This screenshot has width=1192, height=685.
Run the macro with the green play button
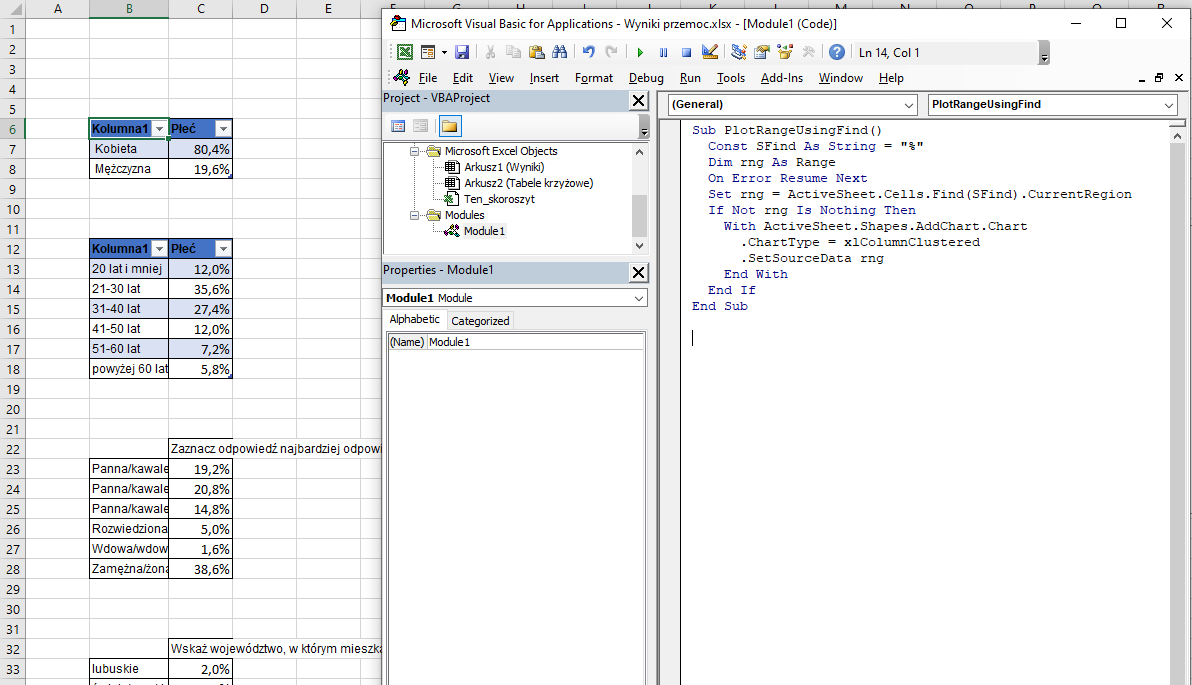coord(640,52)
